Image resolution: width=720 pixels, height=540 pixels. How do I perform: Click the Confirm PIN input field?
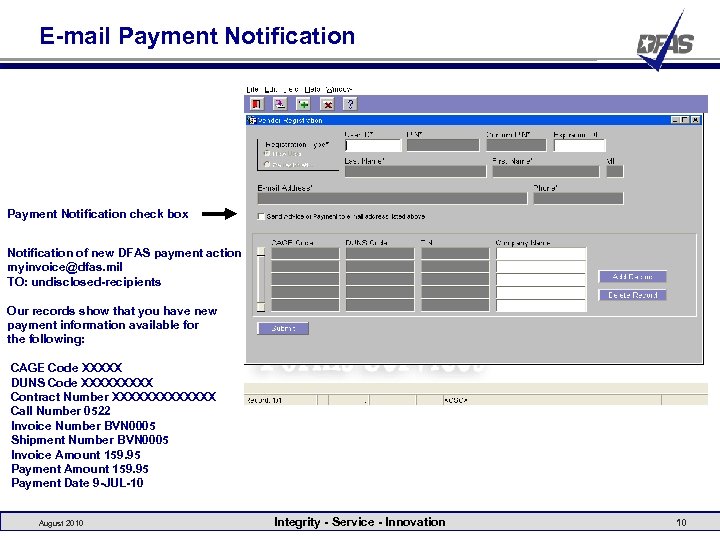516,146
